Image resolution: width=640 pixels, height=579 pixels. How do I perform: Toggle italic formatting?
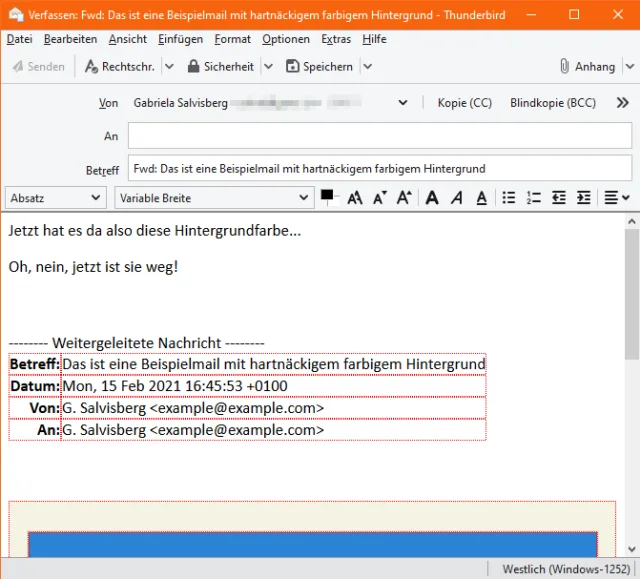456,198
